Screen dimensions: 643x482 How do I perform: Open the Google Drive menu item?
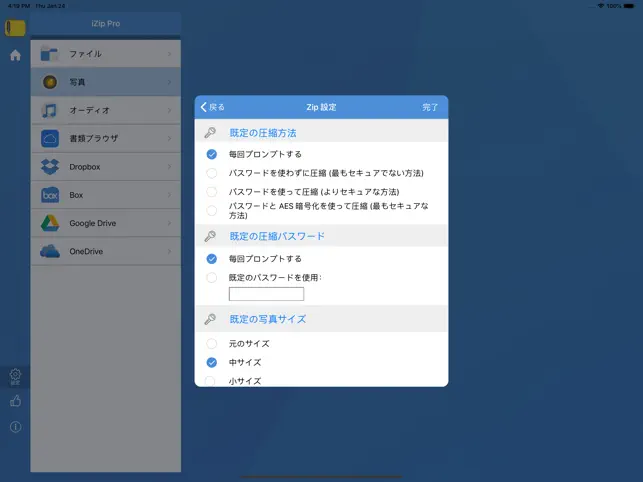[106, 223]
